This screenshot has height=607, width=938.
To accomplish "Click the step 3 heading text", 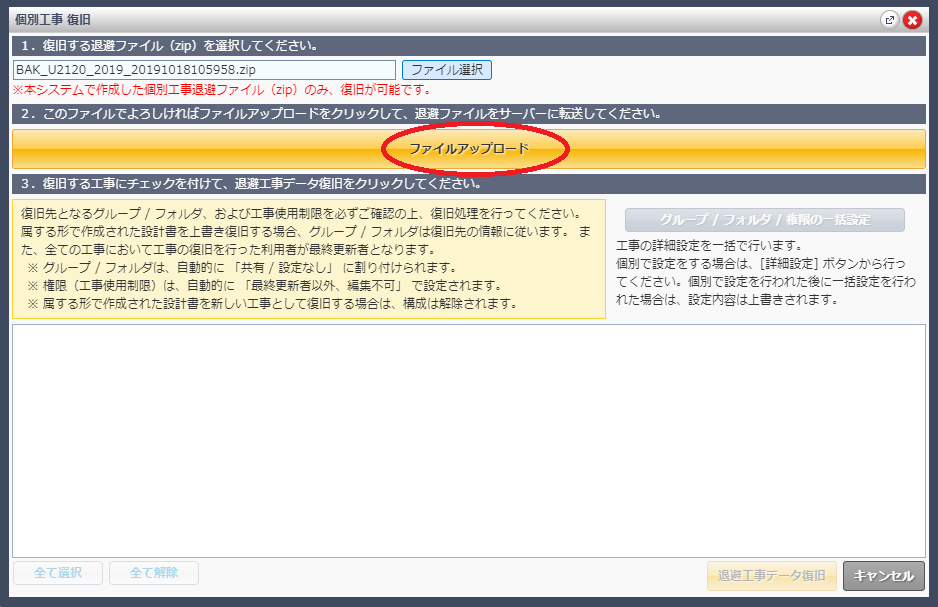I will coord(251,184).
